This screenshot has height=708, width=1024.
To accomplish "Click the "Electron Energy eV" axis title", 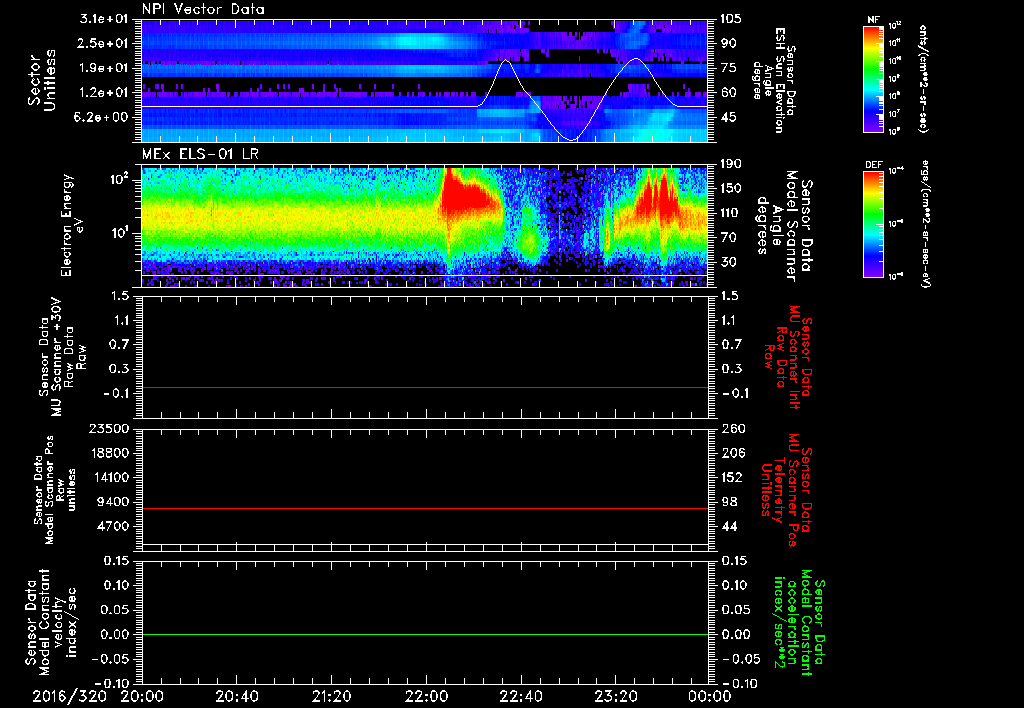I will click(x=72, y=225).
